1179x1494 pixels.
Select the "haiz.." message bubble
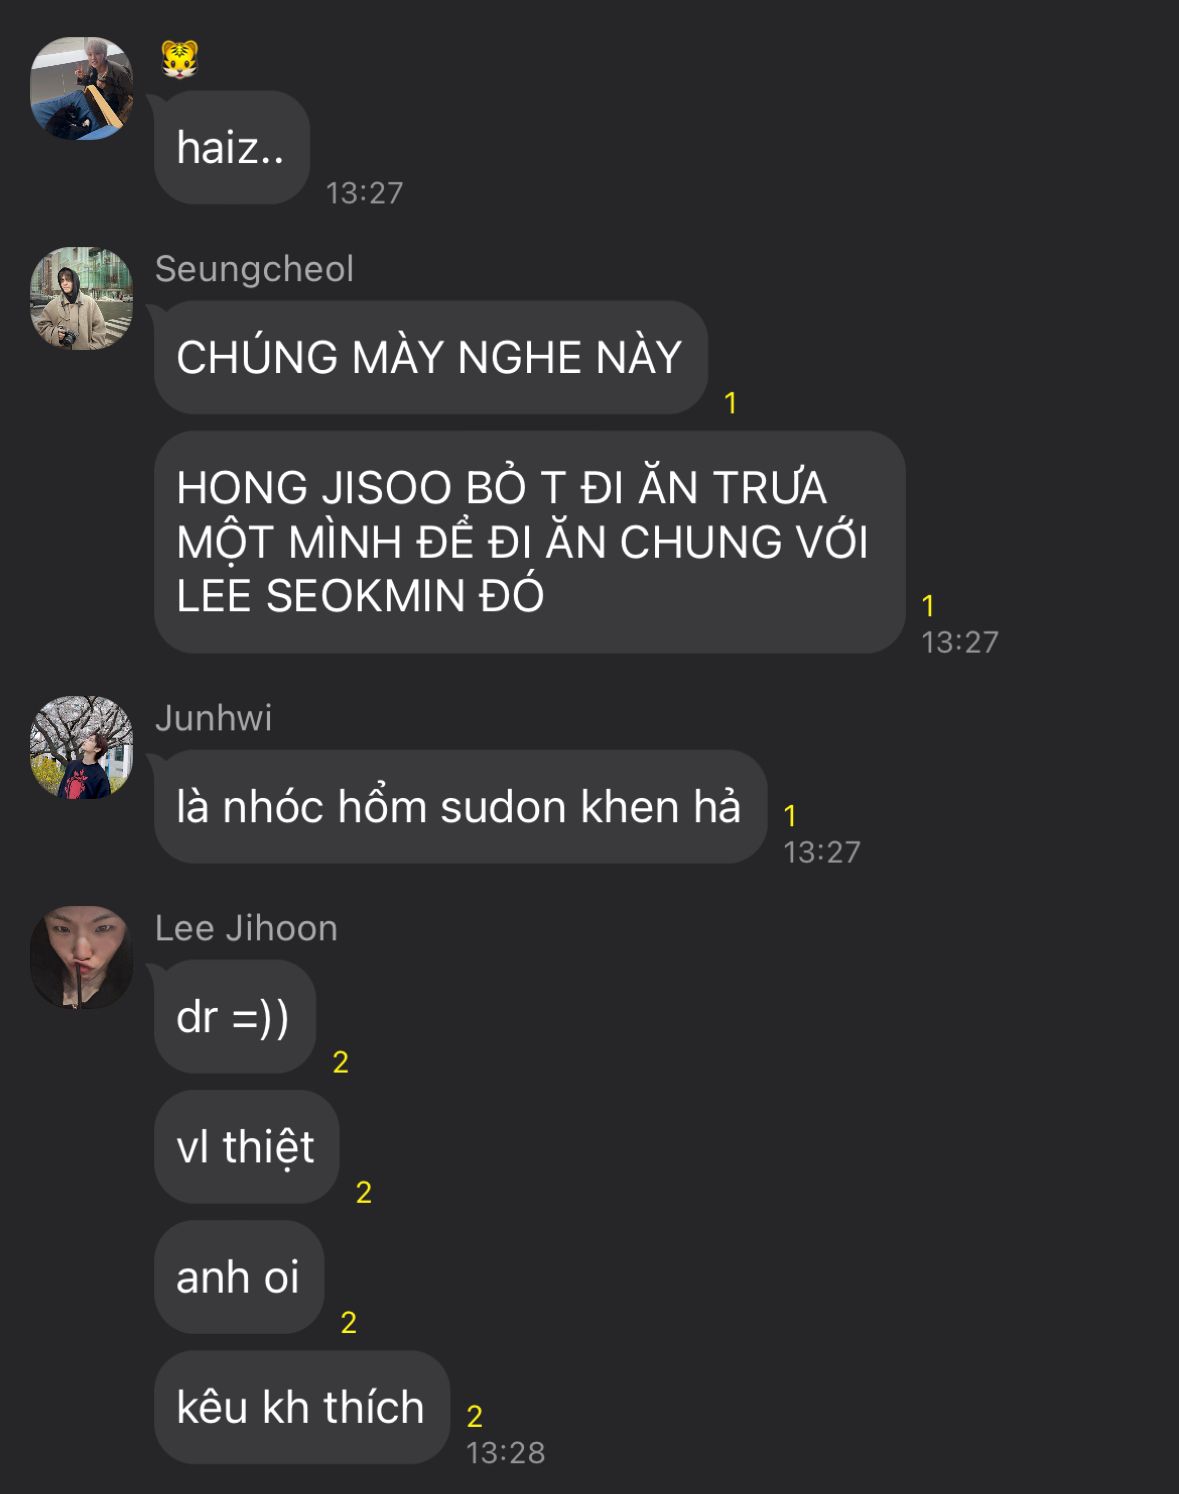point(232,147)
